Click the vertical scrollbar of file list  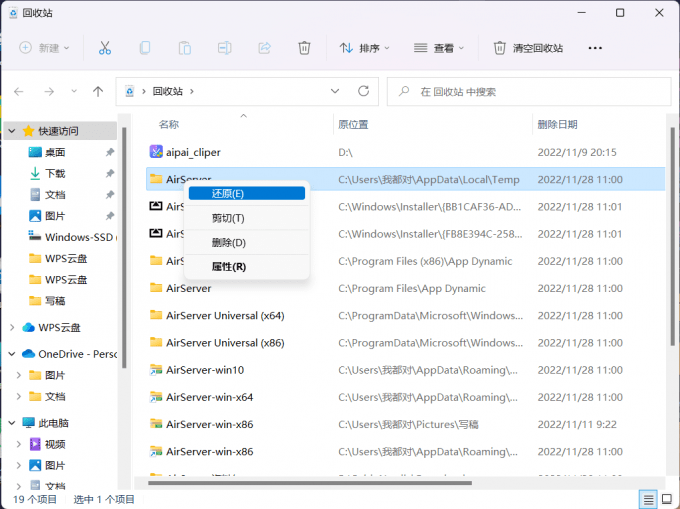click(x=673, y=237)
